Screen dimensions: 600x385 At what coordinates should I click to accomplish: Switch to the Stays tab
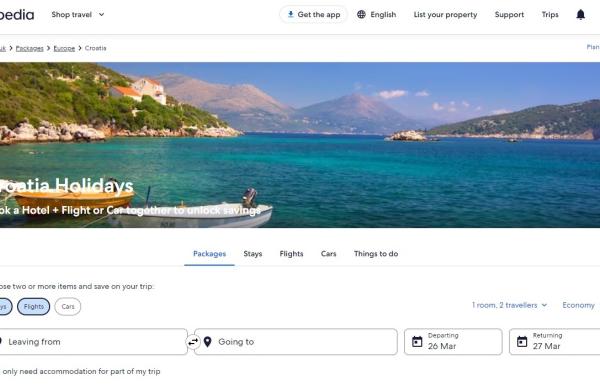coord(253,254)
